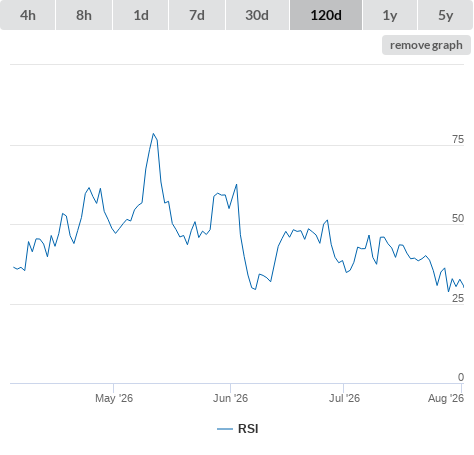Select the 30d time range tab
The width and height of the screenshot is (474, 455).
pos(257,15)
